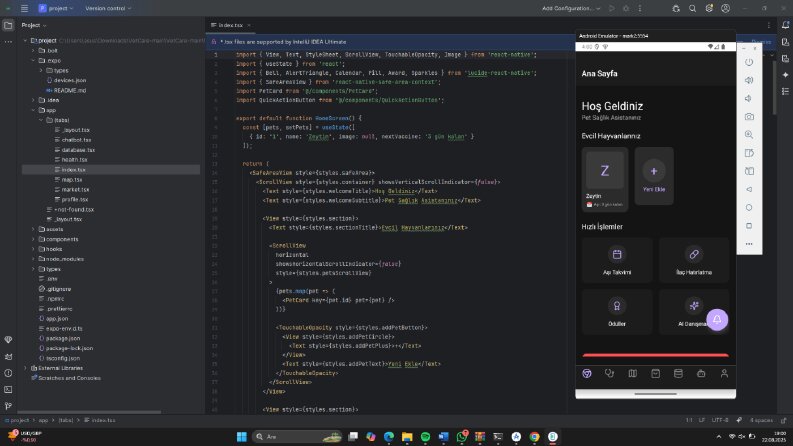Click the Run play button
Screen dimensions: 793x446
612,8
